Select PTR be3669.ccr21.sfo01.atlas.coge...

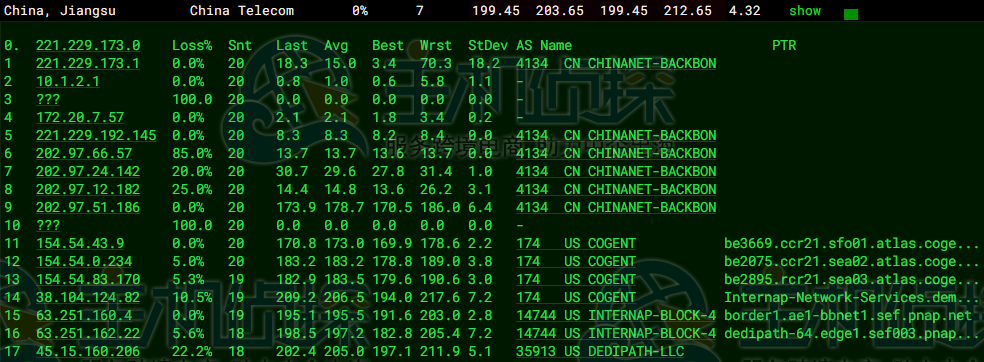click(852, 243)
